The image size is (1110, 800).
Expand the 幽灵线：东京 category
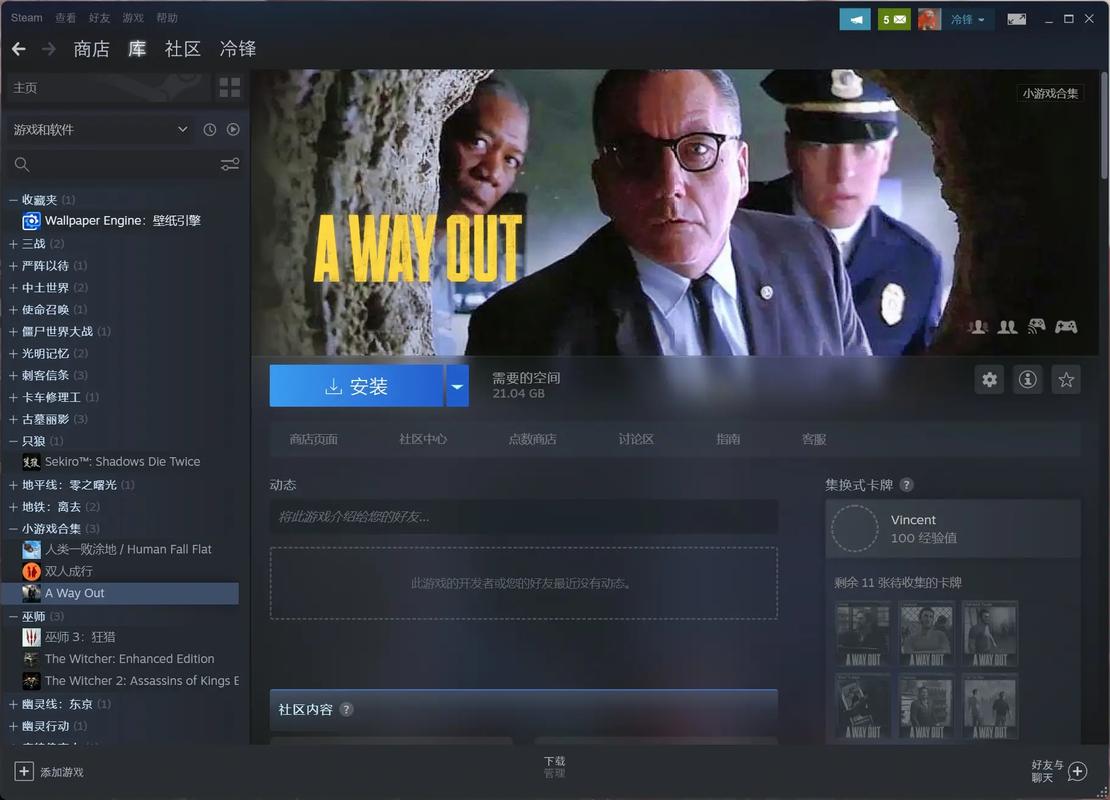(x=13, y=705)
